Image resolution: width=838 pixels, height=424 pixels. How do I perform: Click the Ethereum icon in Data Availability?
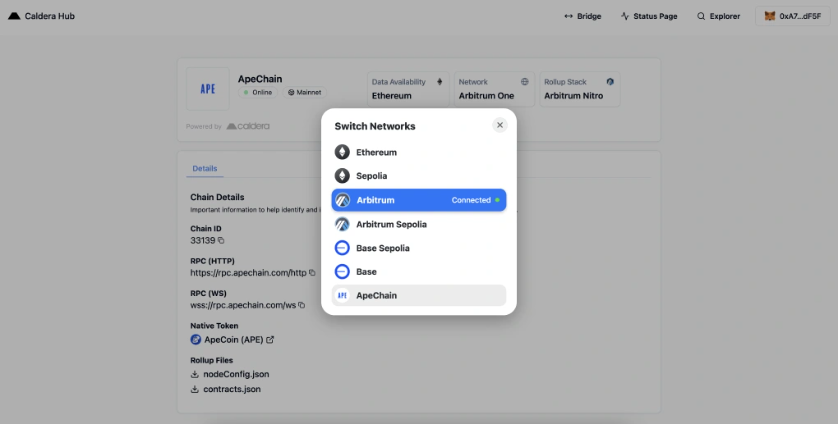pyautogui.click(x=440, y=82)
